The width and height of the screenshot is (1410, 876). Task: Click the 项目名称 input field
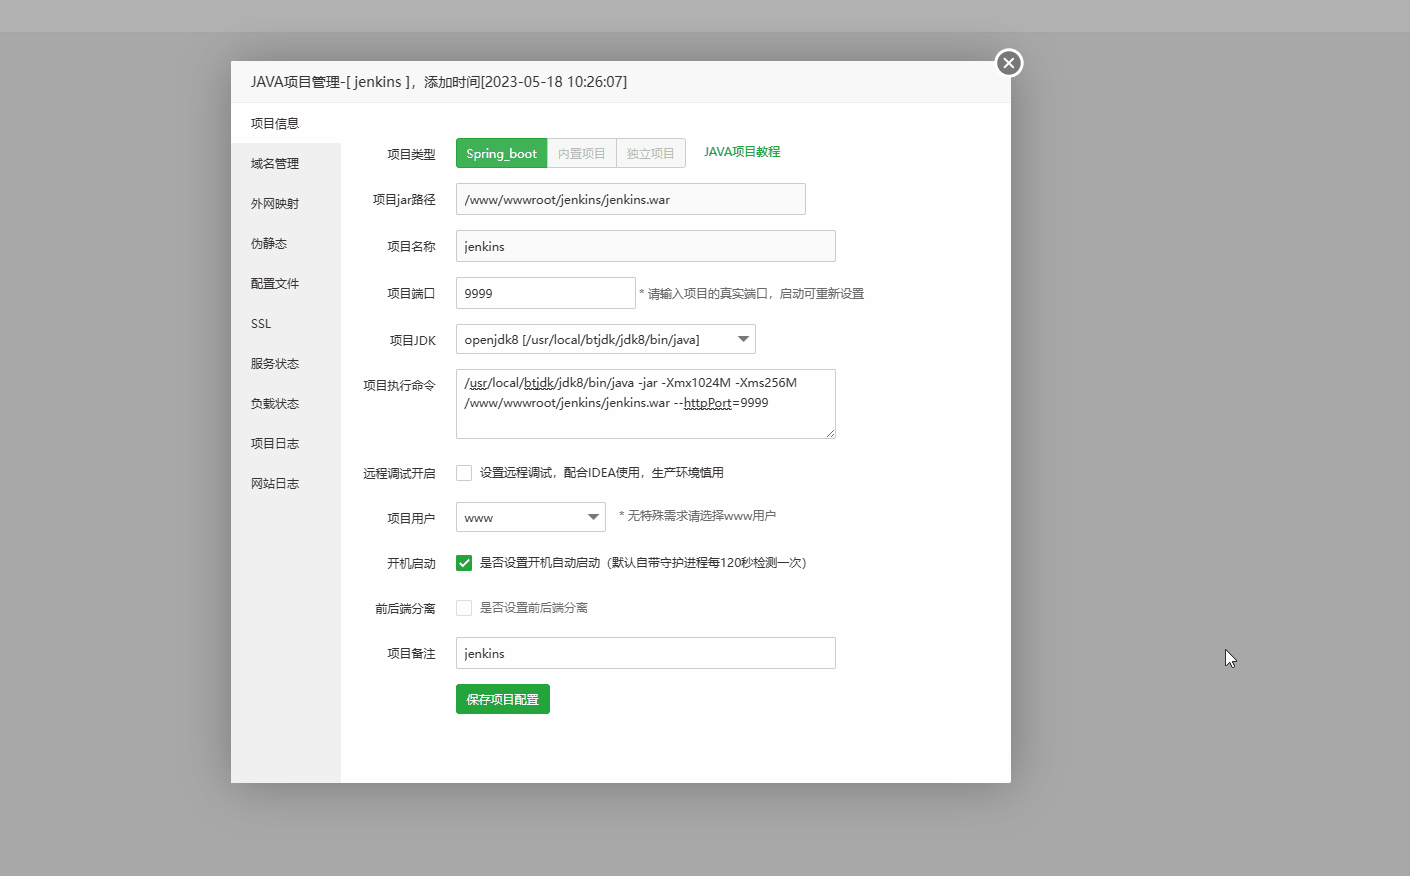[x=646, y=246]
